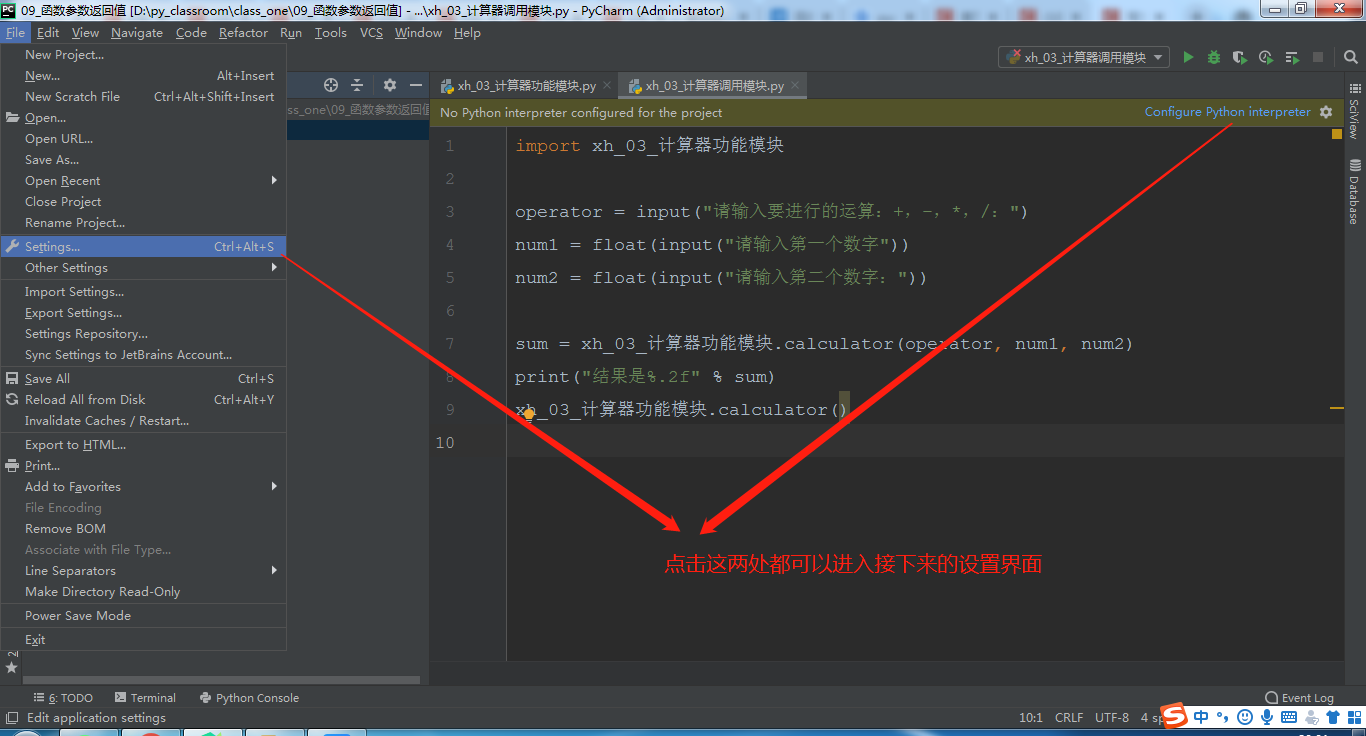Screen dimensions: 1366x736
Task: Click the yellow intention bulb on line 9
Action: pyautogui.click(x=530, y=413)
